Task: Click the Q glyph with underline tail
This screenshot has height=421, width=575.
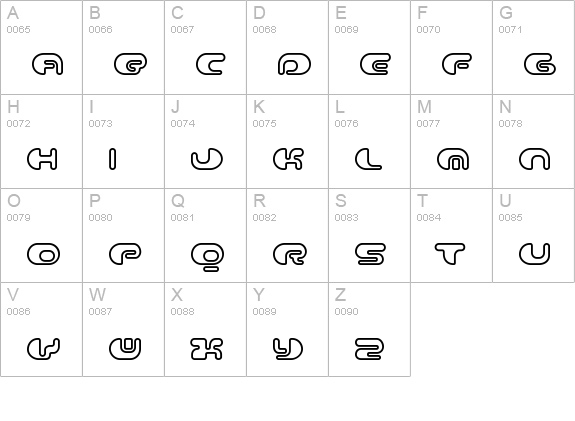Action: tap(208, 257)
